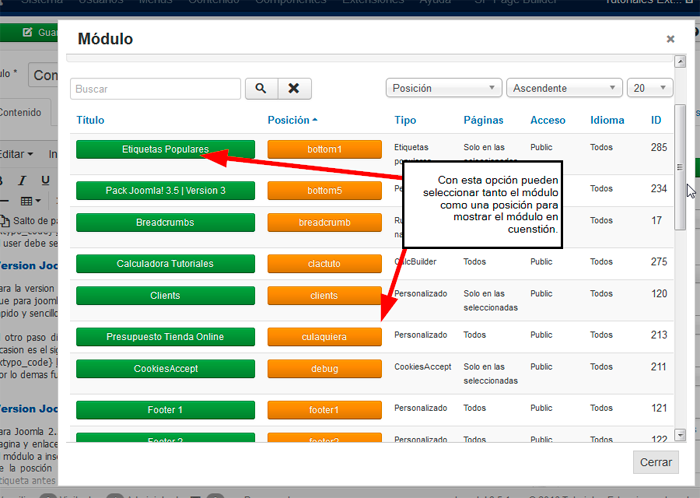Open the Ascendente order dropdown
Viewport: 700px width, 498px height.
(x=564, y=88)
